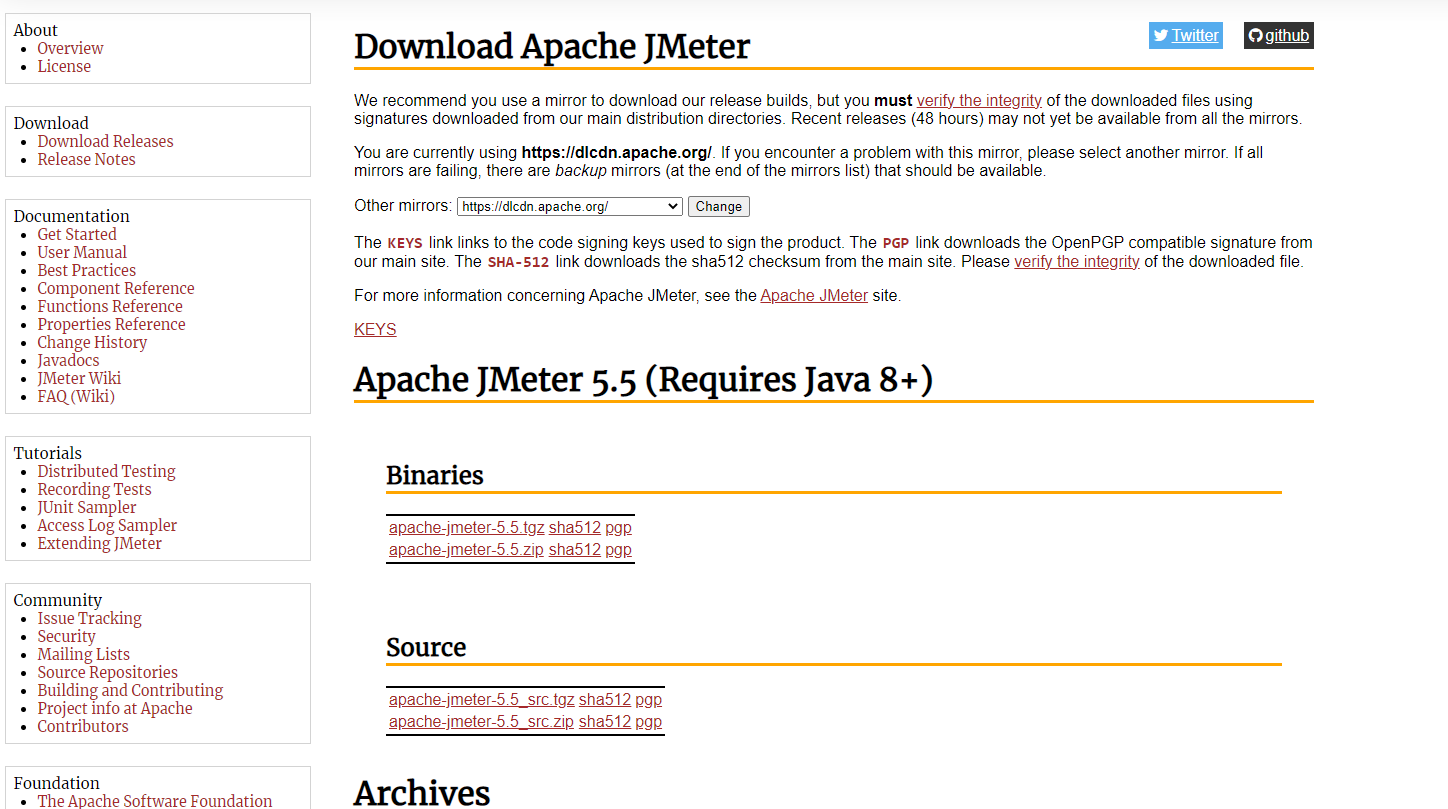Screen dimensions: 1448x809
Task: Open Extending JMeter tutorial
Action: coord(99,543)
